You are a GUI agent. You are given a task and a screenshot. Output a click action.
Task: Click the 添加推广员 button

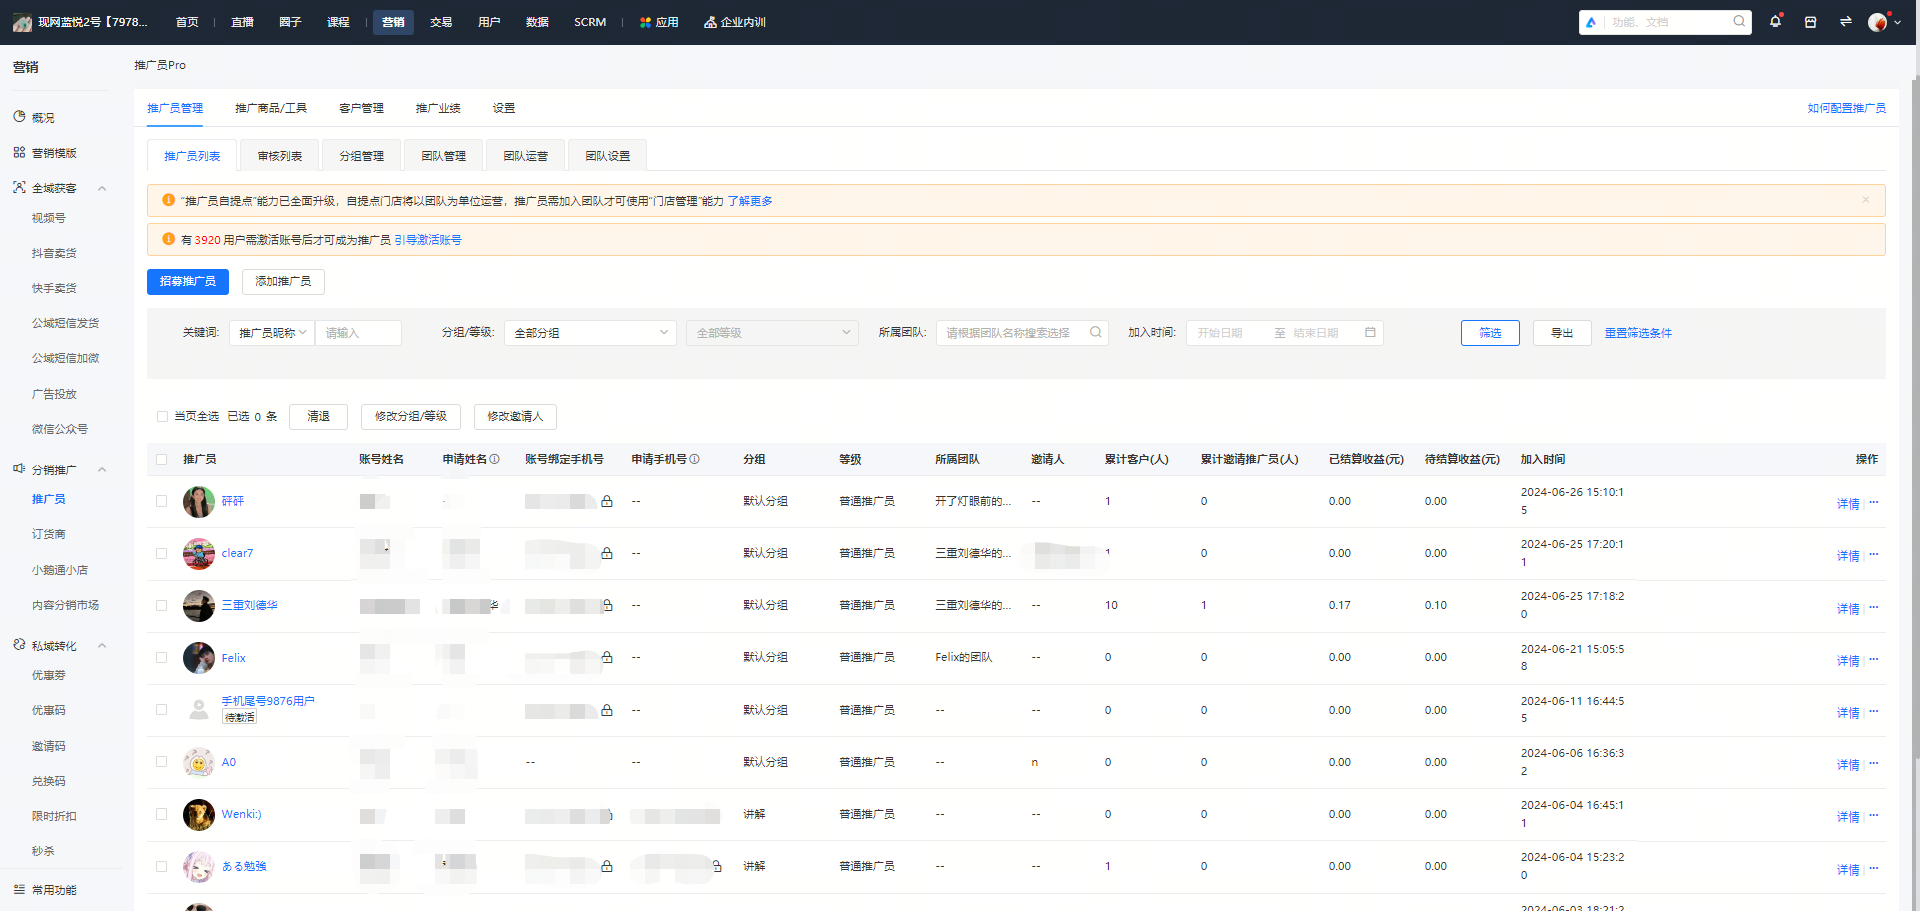tap(283, 282)
